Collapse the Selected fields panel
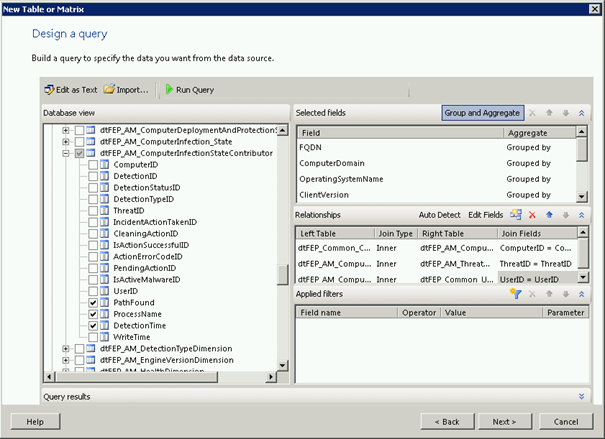 [x=582, y=113]
